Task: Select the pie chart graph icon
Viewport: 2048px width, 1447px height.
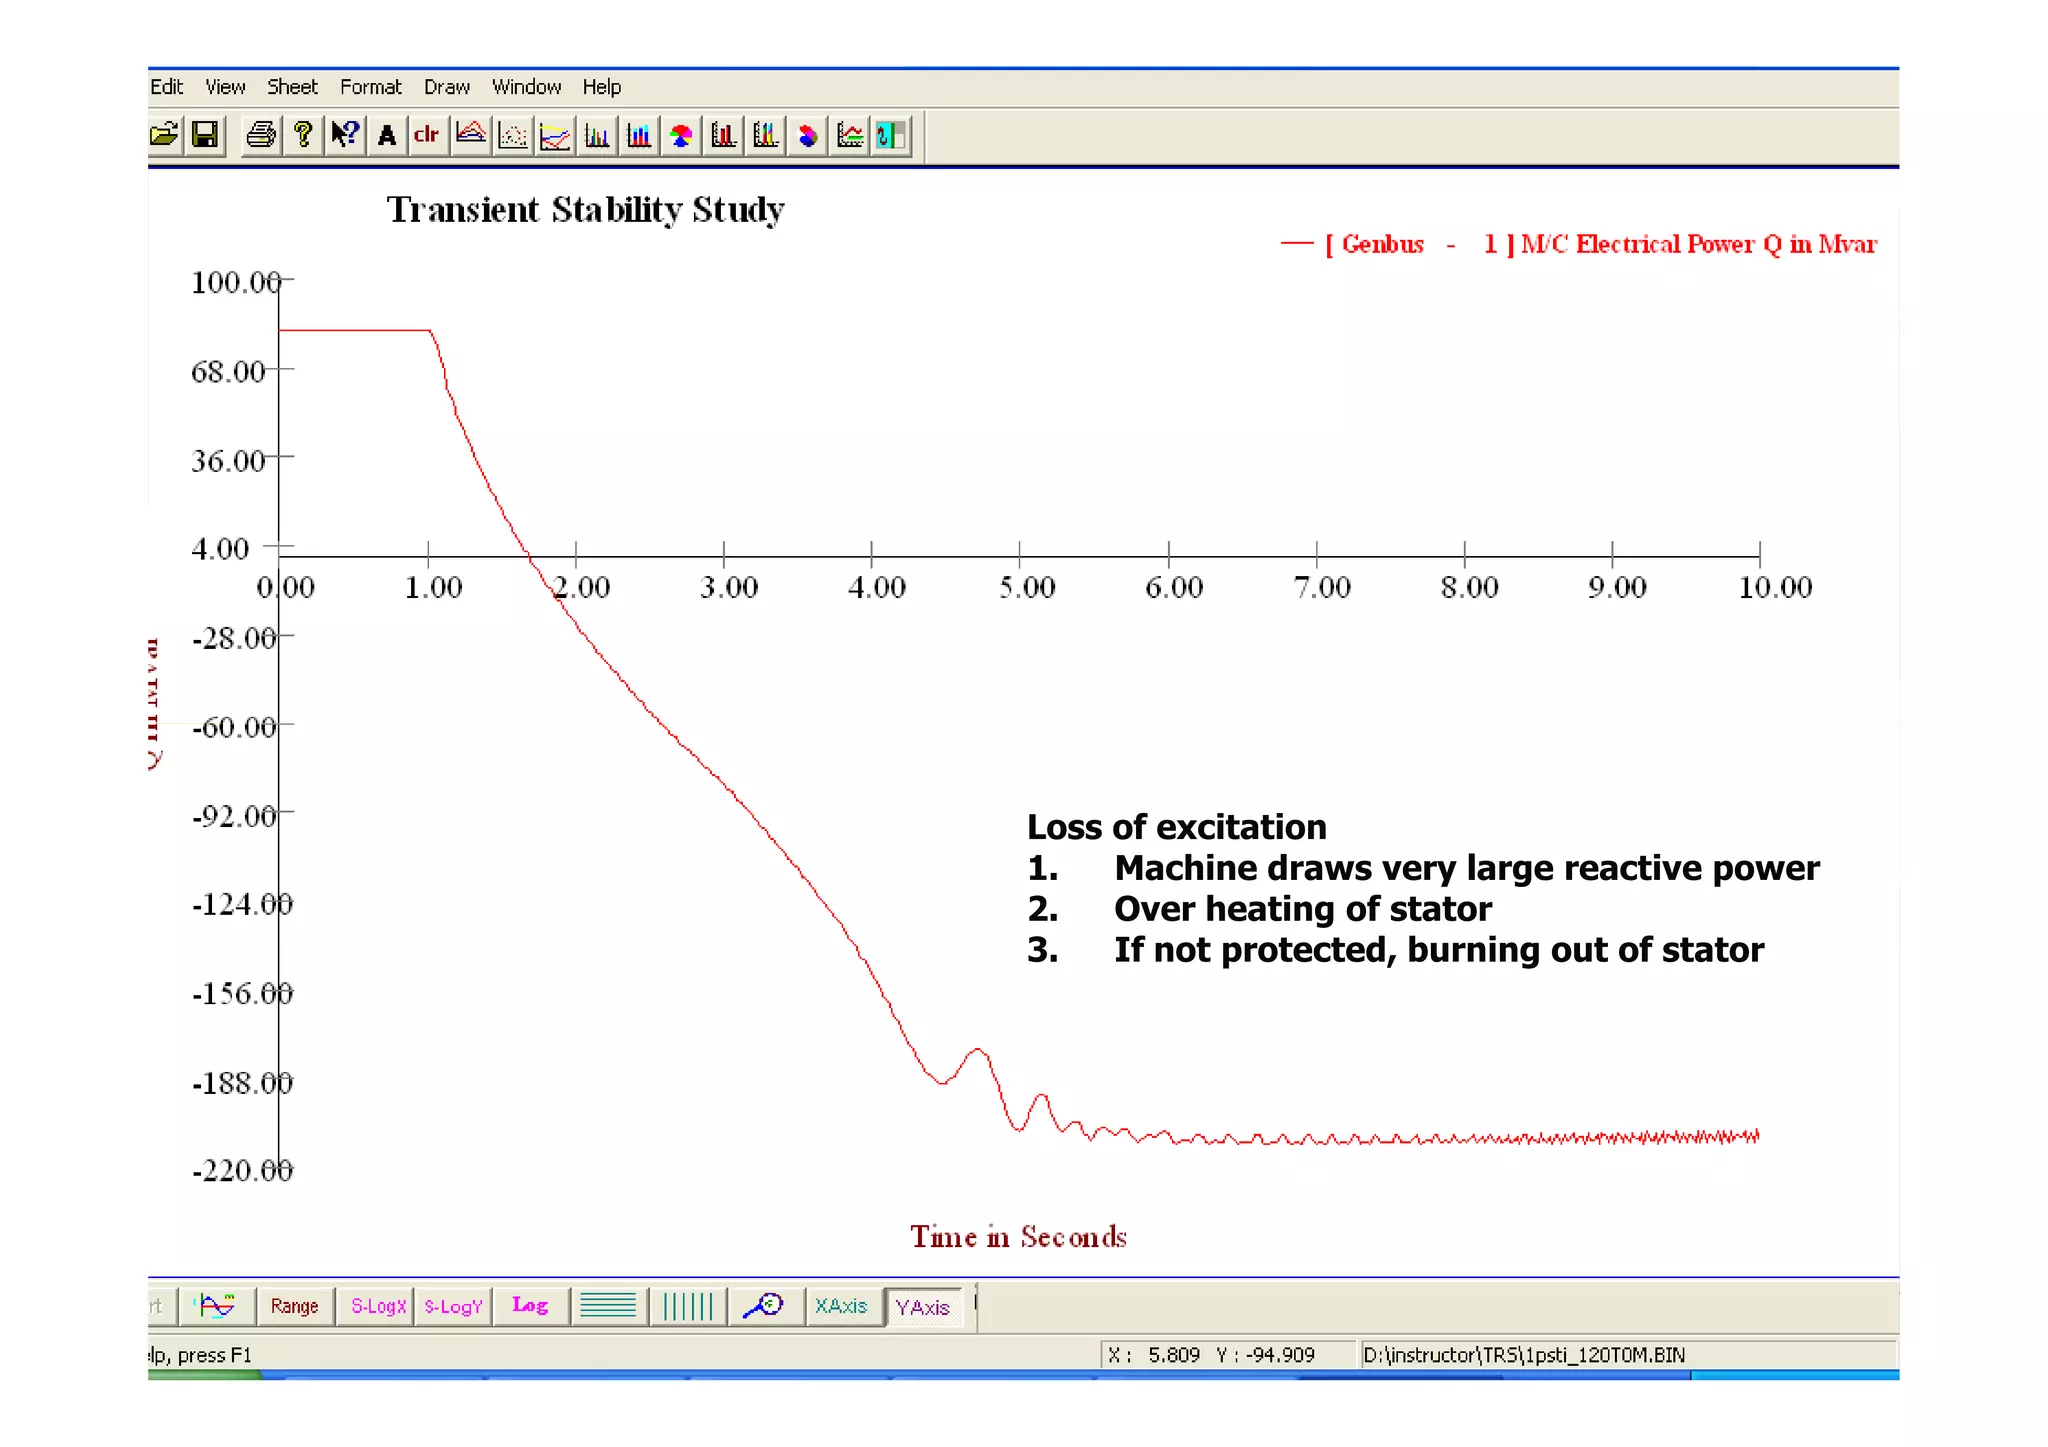Action: (681, 135)
